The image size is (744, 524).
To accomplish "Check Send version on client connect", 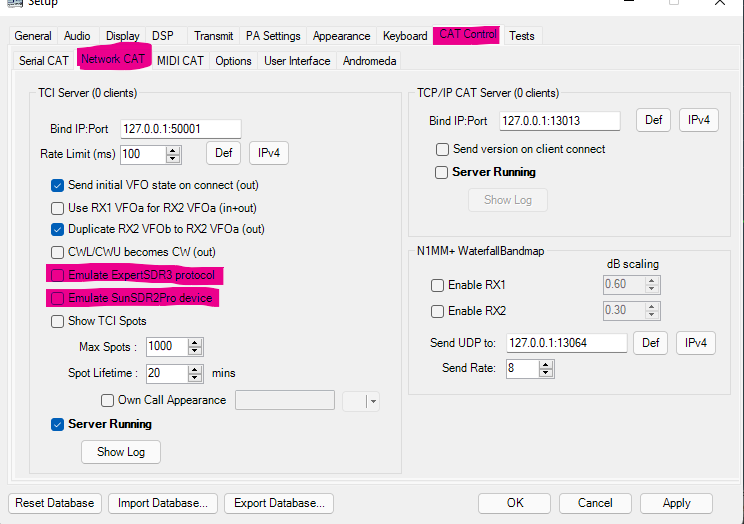I will point(443,149).
